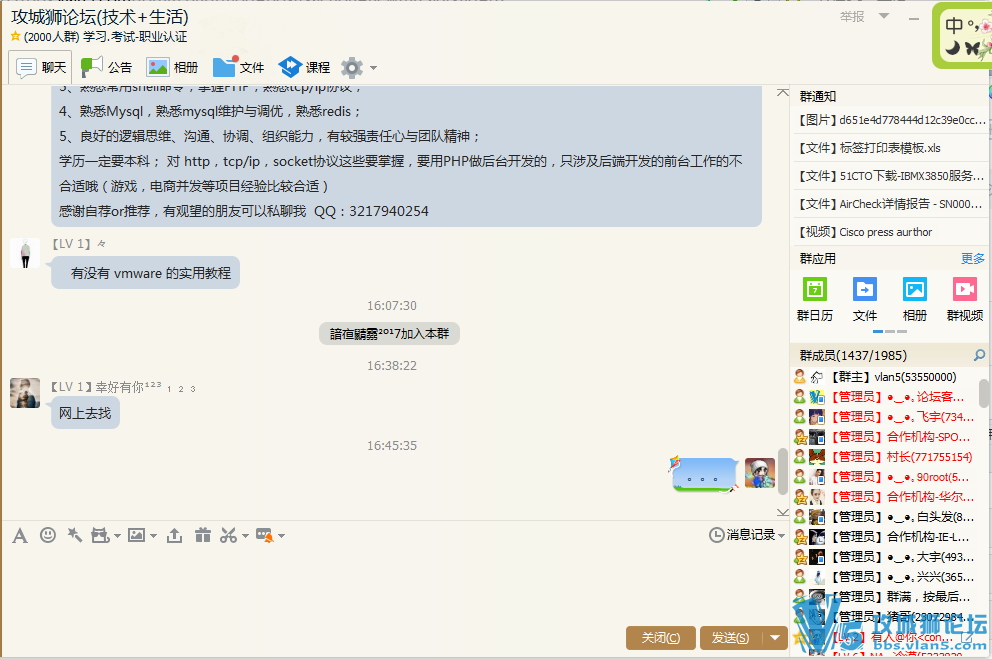992x659 pixels.
Task: Click the upload file icon in toolbar
Action: click(174, 536)
